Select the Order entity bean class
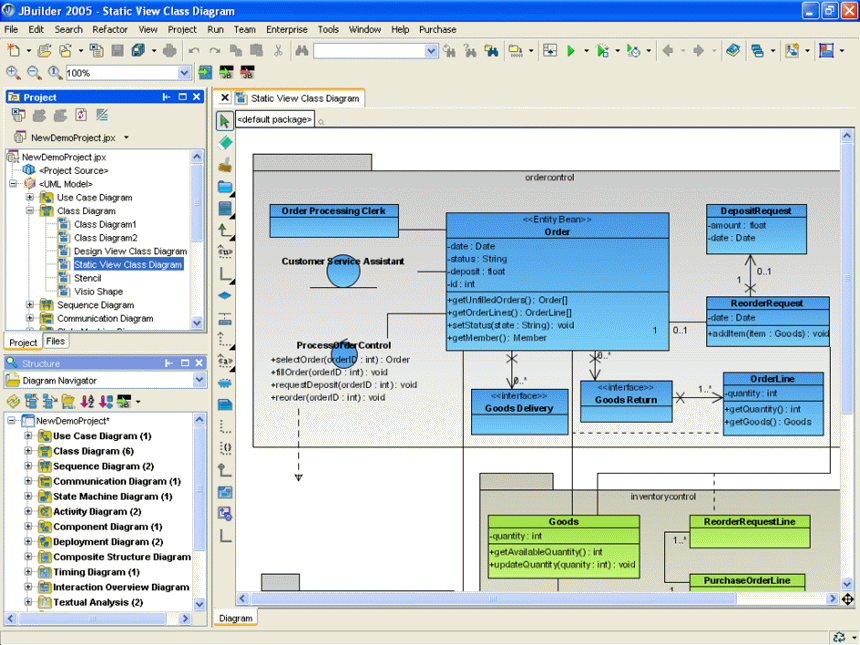 coord(557,281)
